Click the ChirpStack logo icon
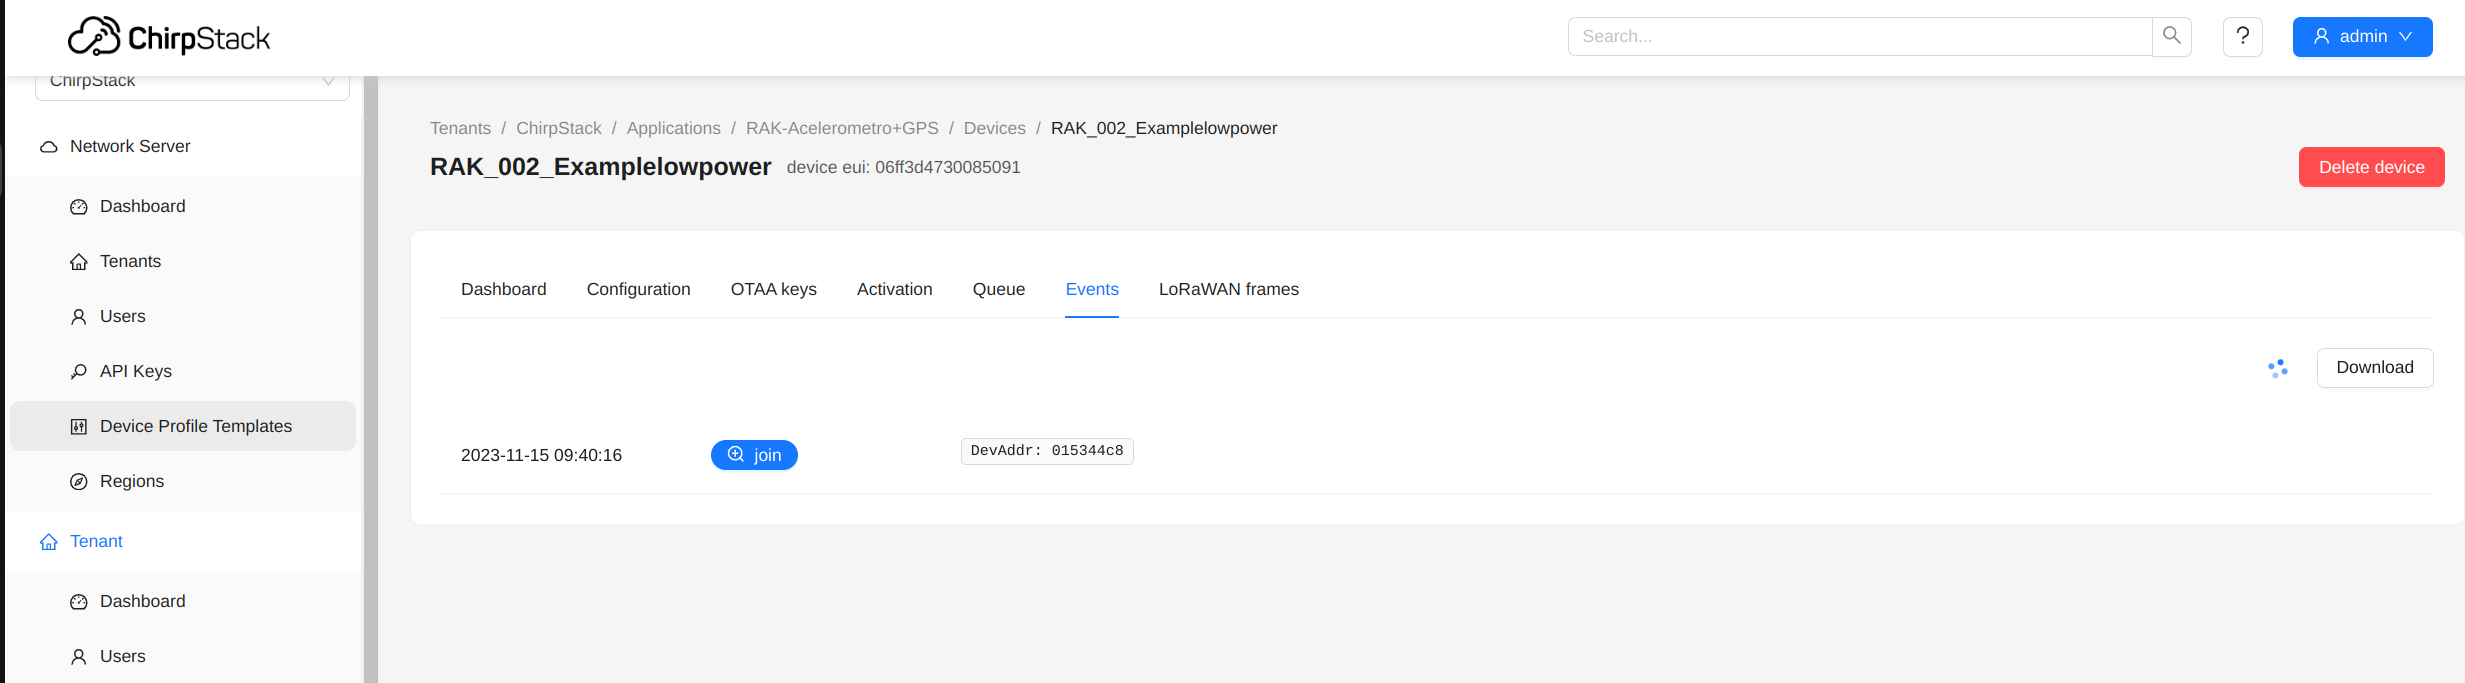The height and width of the screenshot is (683, 2465). point(94,37)
